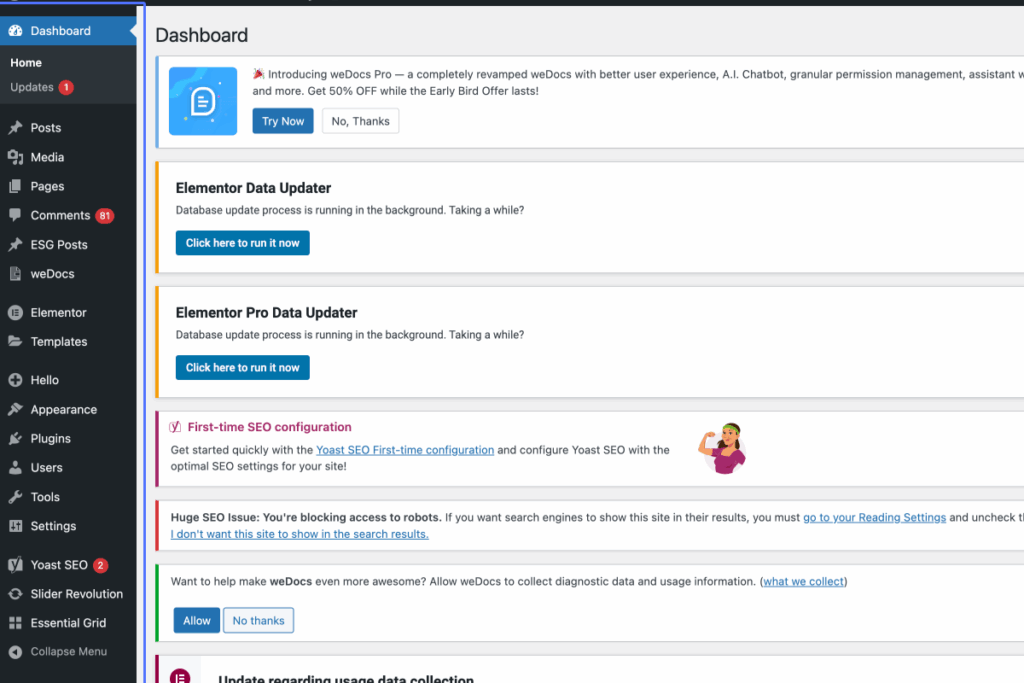
Task: Open the Yoast SEO sidebar icon
Action: pos(16,564)
